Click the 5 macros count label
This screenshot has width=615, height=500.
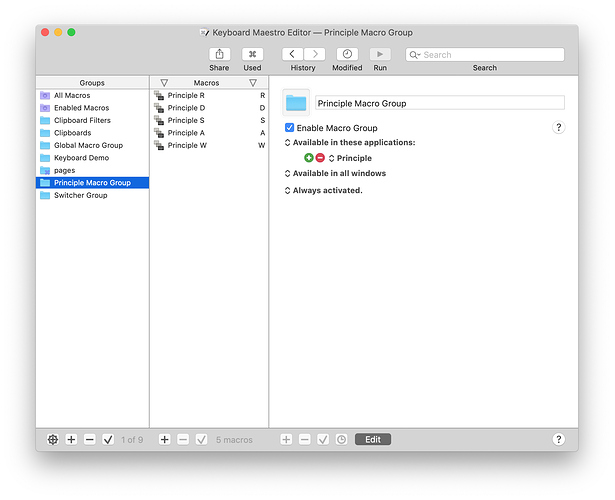point(234,440)
